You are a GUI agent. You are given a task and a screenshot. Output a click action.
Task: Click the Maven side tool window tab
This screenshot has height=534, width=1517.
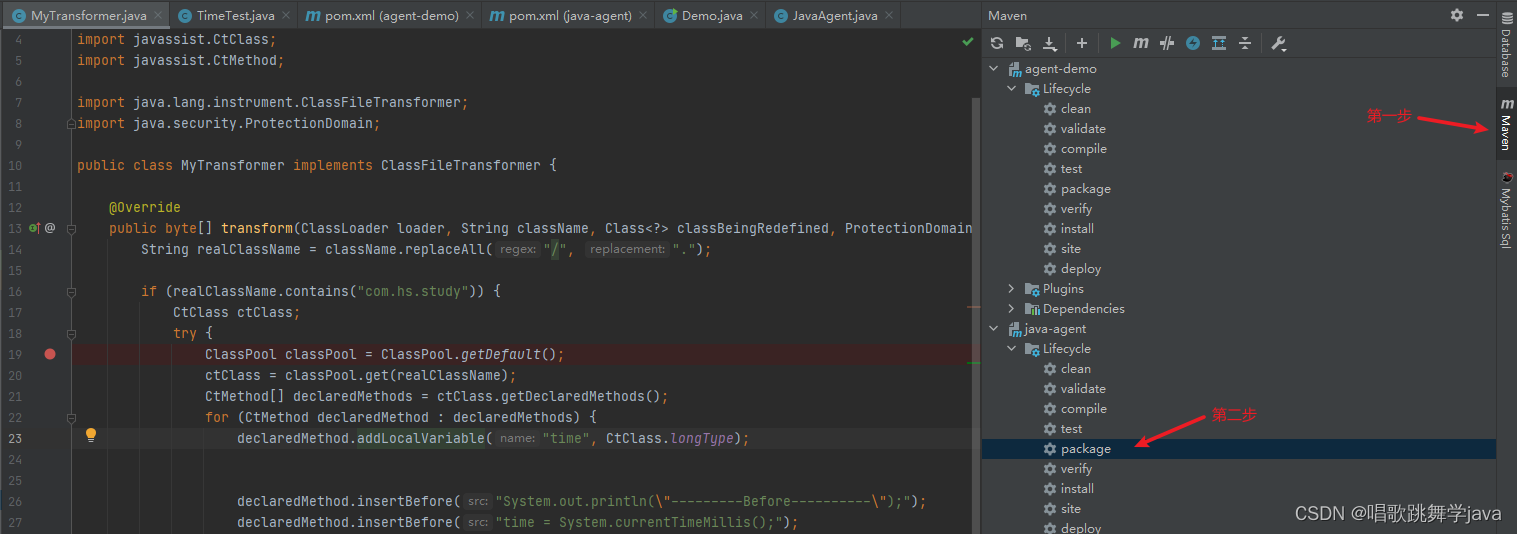[1506, 125]
